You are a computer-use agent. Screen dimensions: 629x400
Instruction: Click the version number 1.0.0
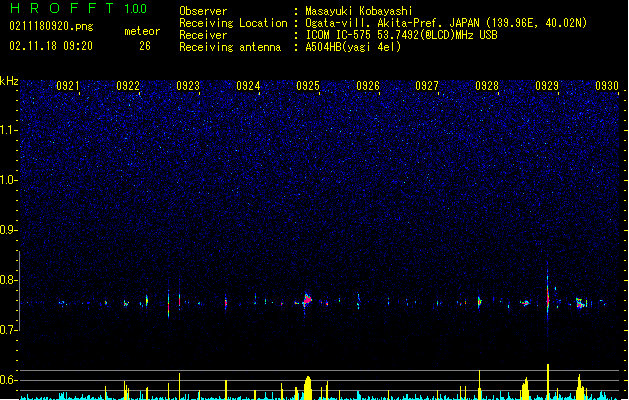click(135, 9)
